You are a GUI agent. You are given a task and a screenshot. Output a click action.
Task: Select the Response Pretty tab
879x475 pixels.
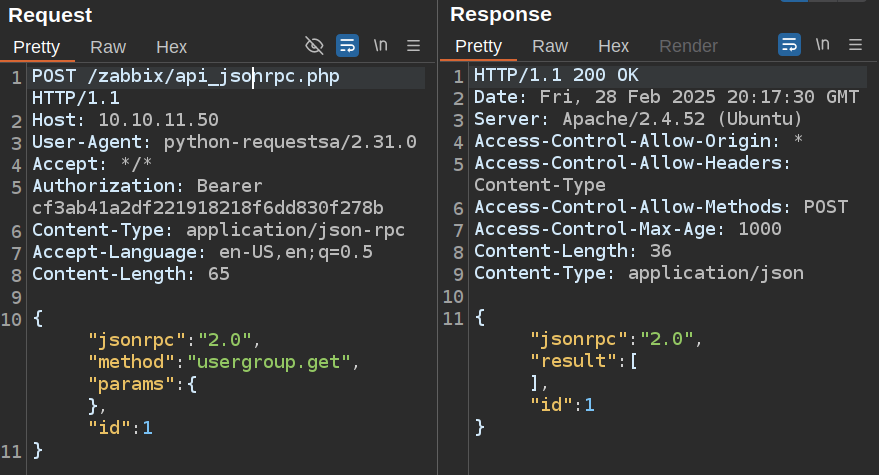pos(478,46)
